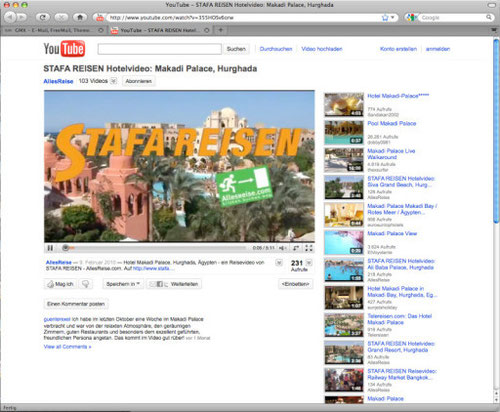Click the anmelden sign-in link

tap(438, 49)
